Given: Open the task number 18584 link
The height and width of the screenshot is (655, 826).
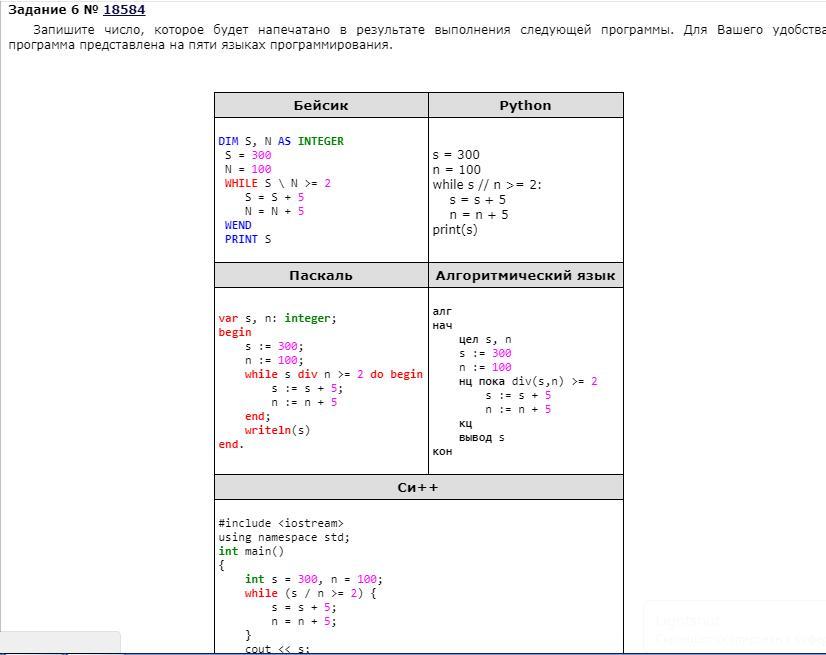Looking at the screenshot, I should click(x=124, y=10).
